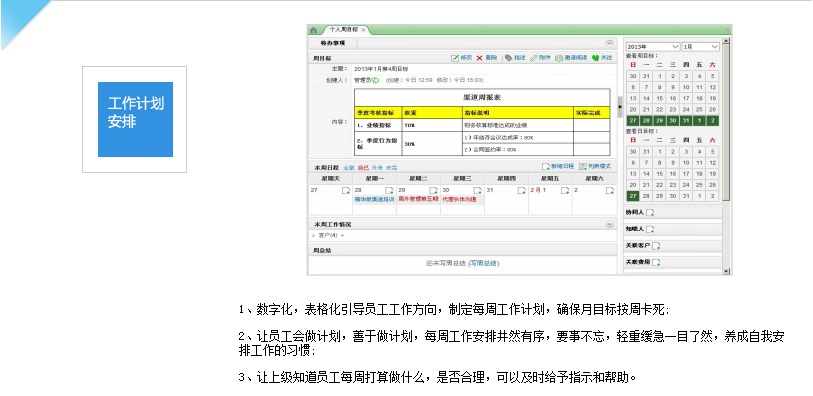Click the home icon tab
Viewport: 813px width, 396px height.
click(313, 31)
